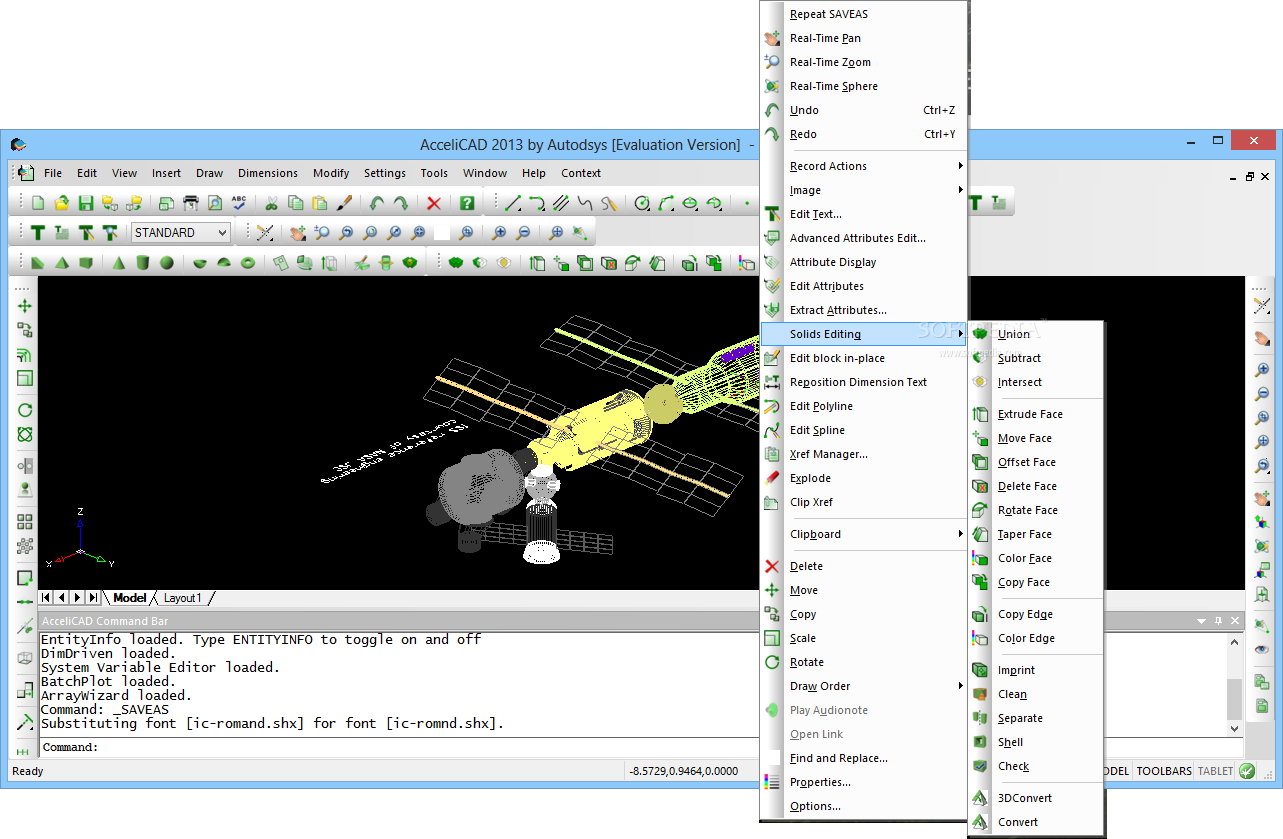
Task: Choose Options... at the menu bottom
Action: pos(863,806)
